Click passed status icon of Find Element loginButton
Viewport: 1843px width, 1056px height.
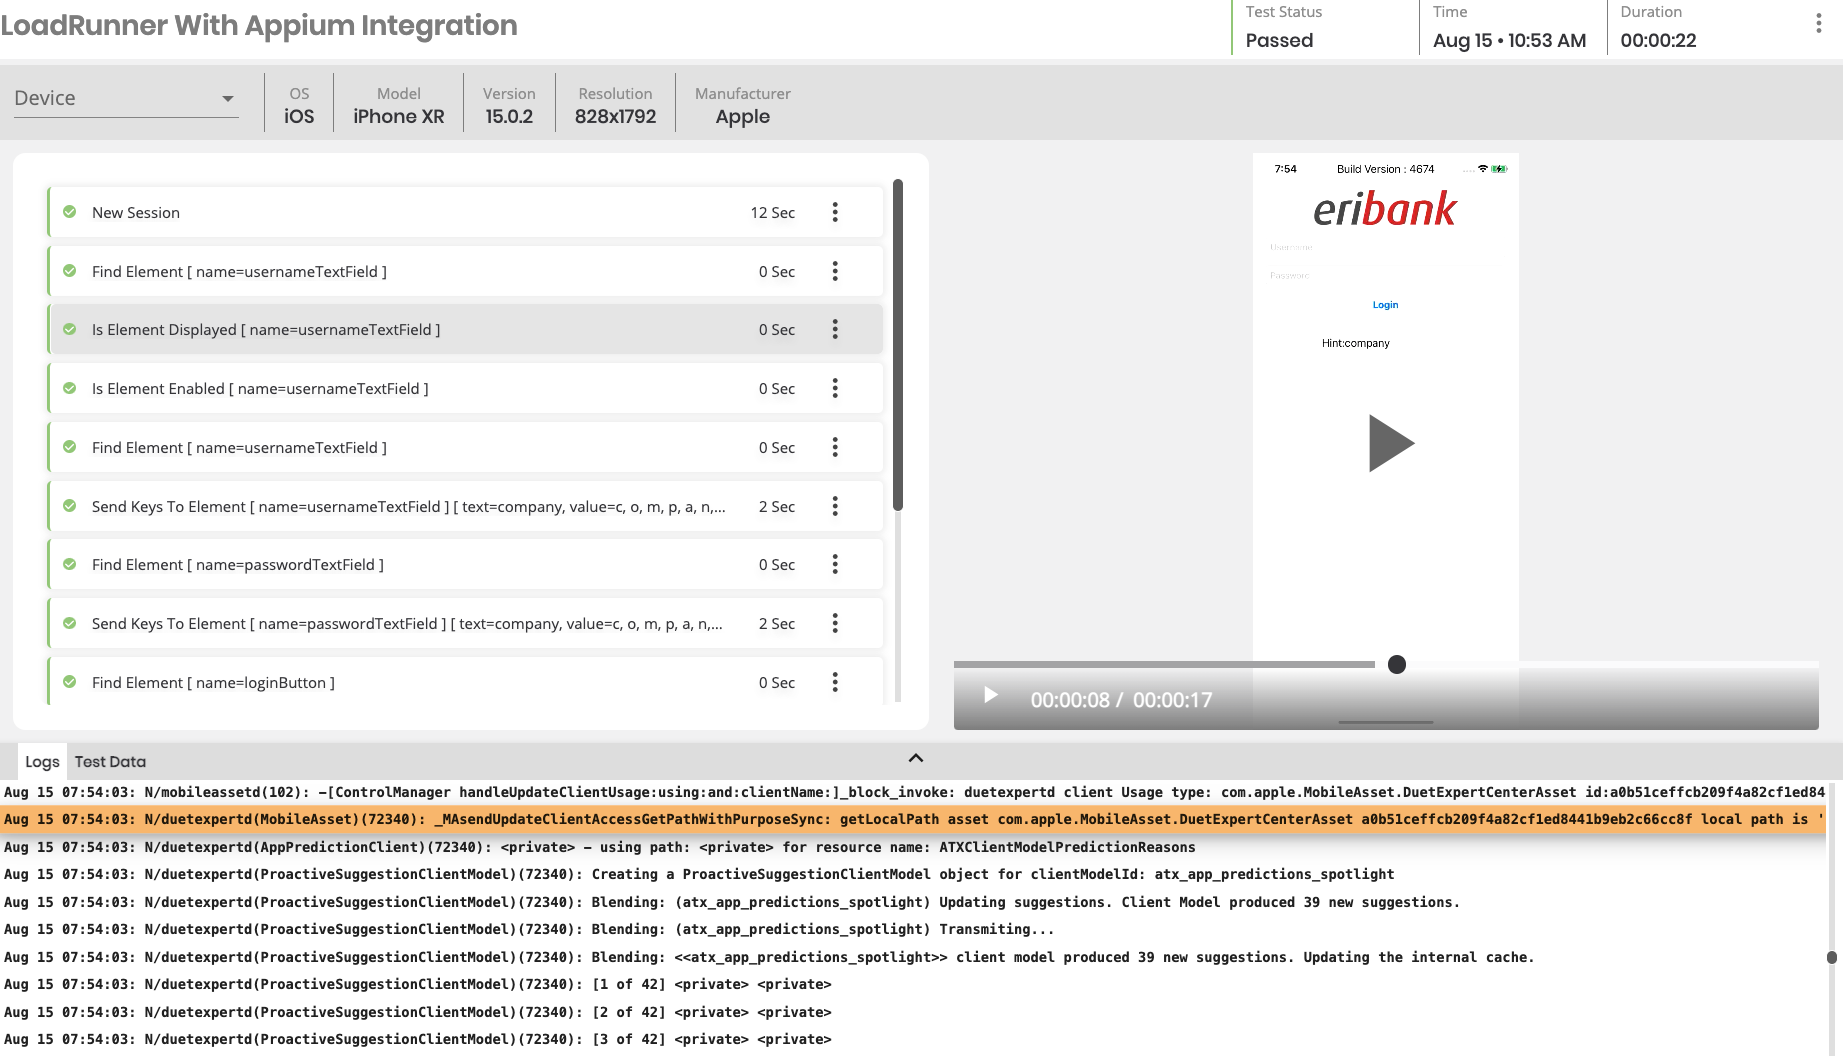point(70,682)
